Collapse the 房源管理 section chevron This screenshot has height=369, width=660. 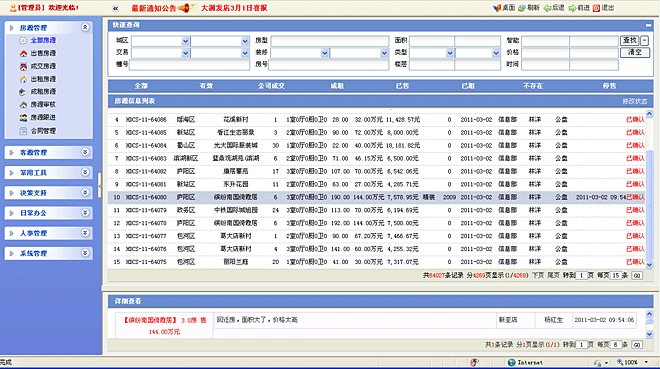[85, 27]
